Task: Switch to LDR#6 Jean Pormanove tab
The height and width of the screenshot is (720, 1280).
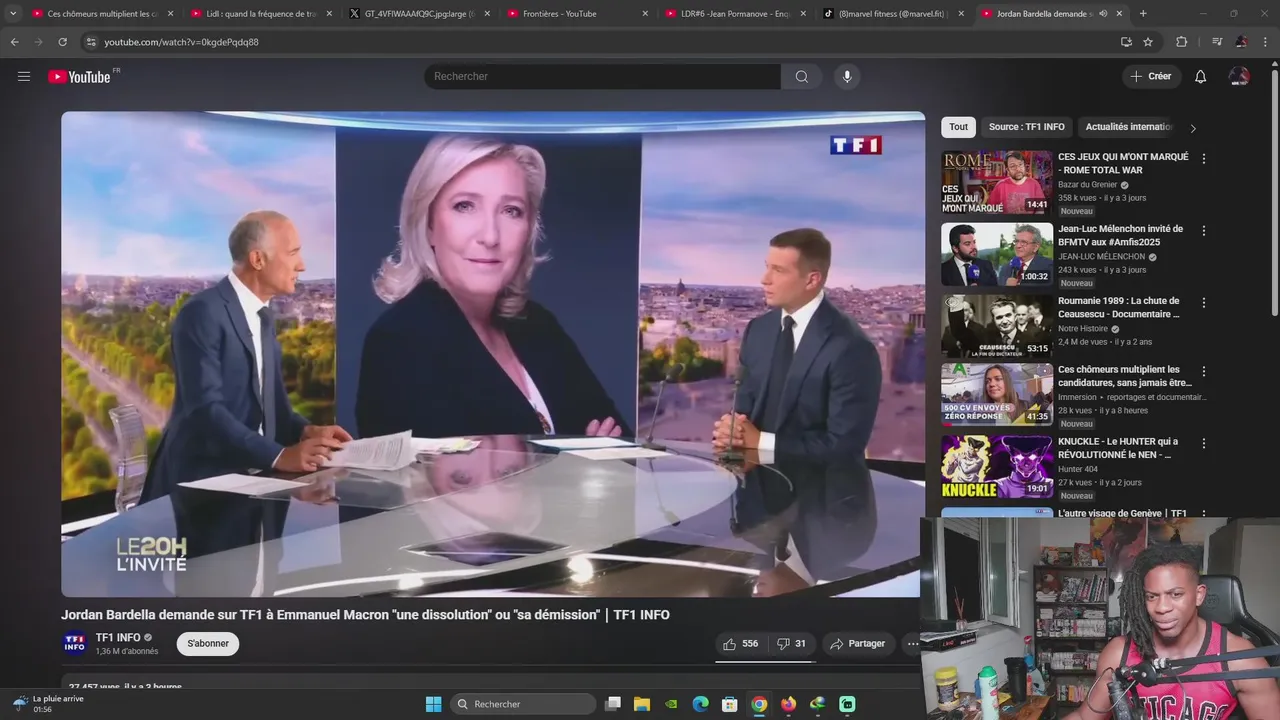Action: pyautogui.click(x=733, y=14)
